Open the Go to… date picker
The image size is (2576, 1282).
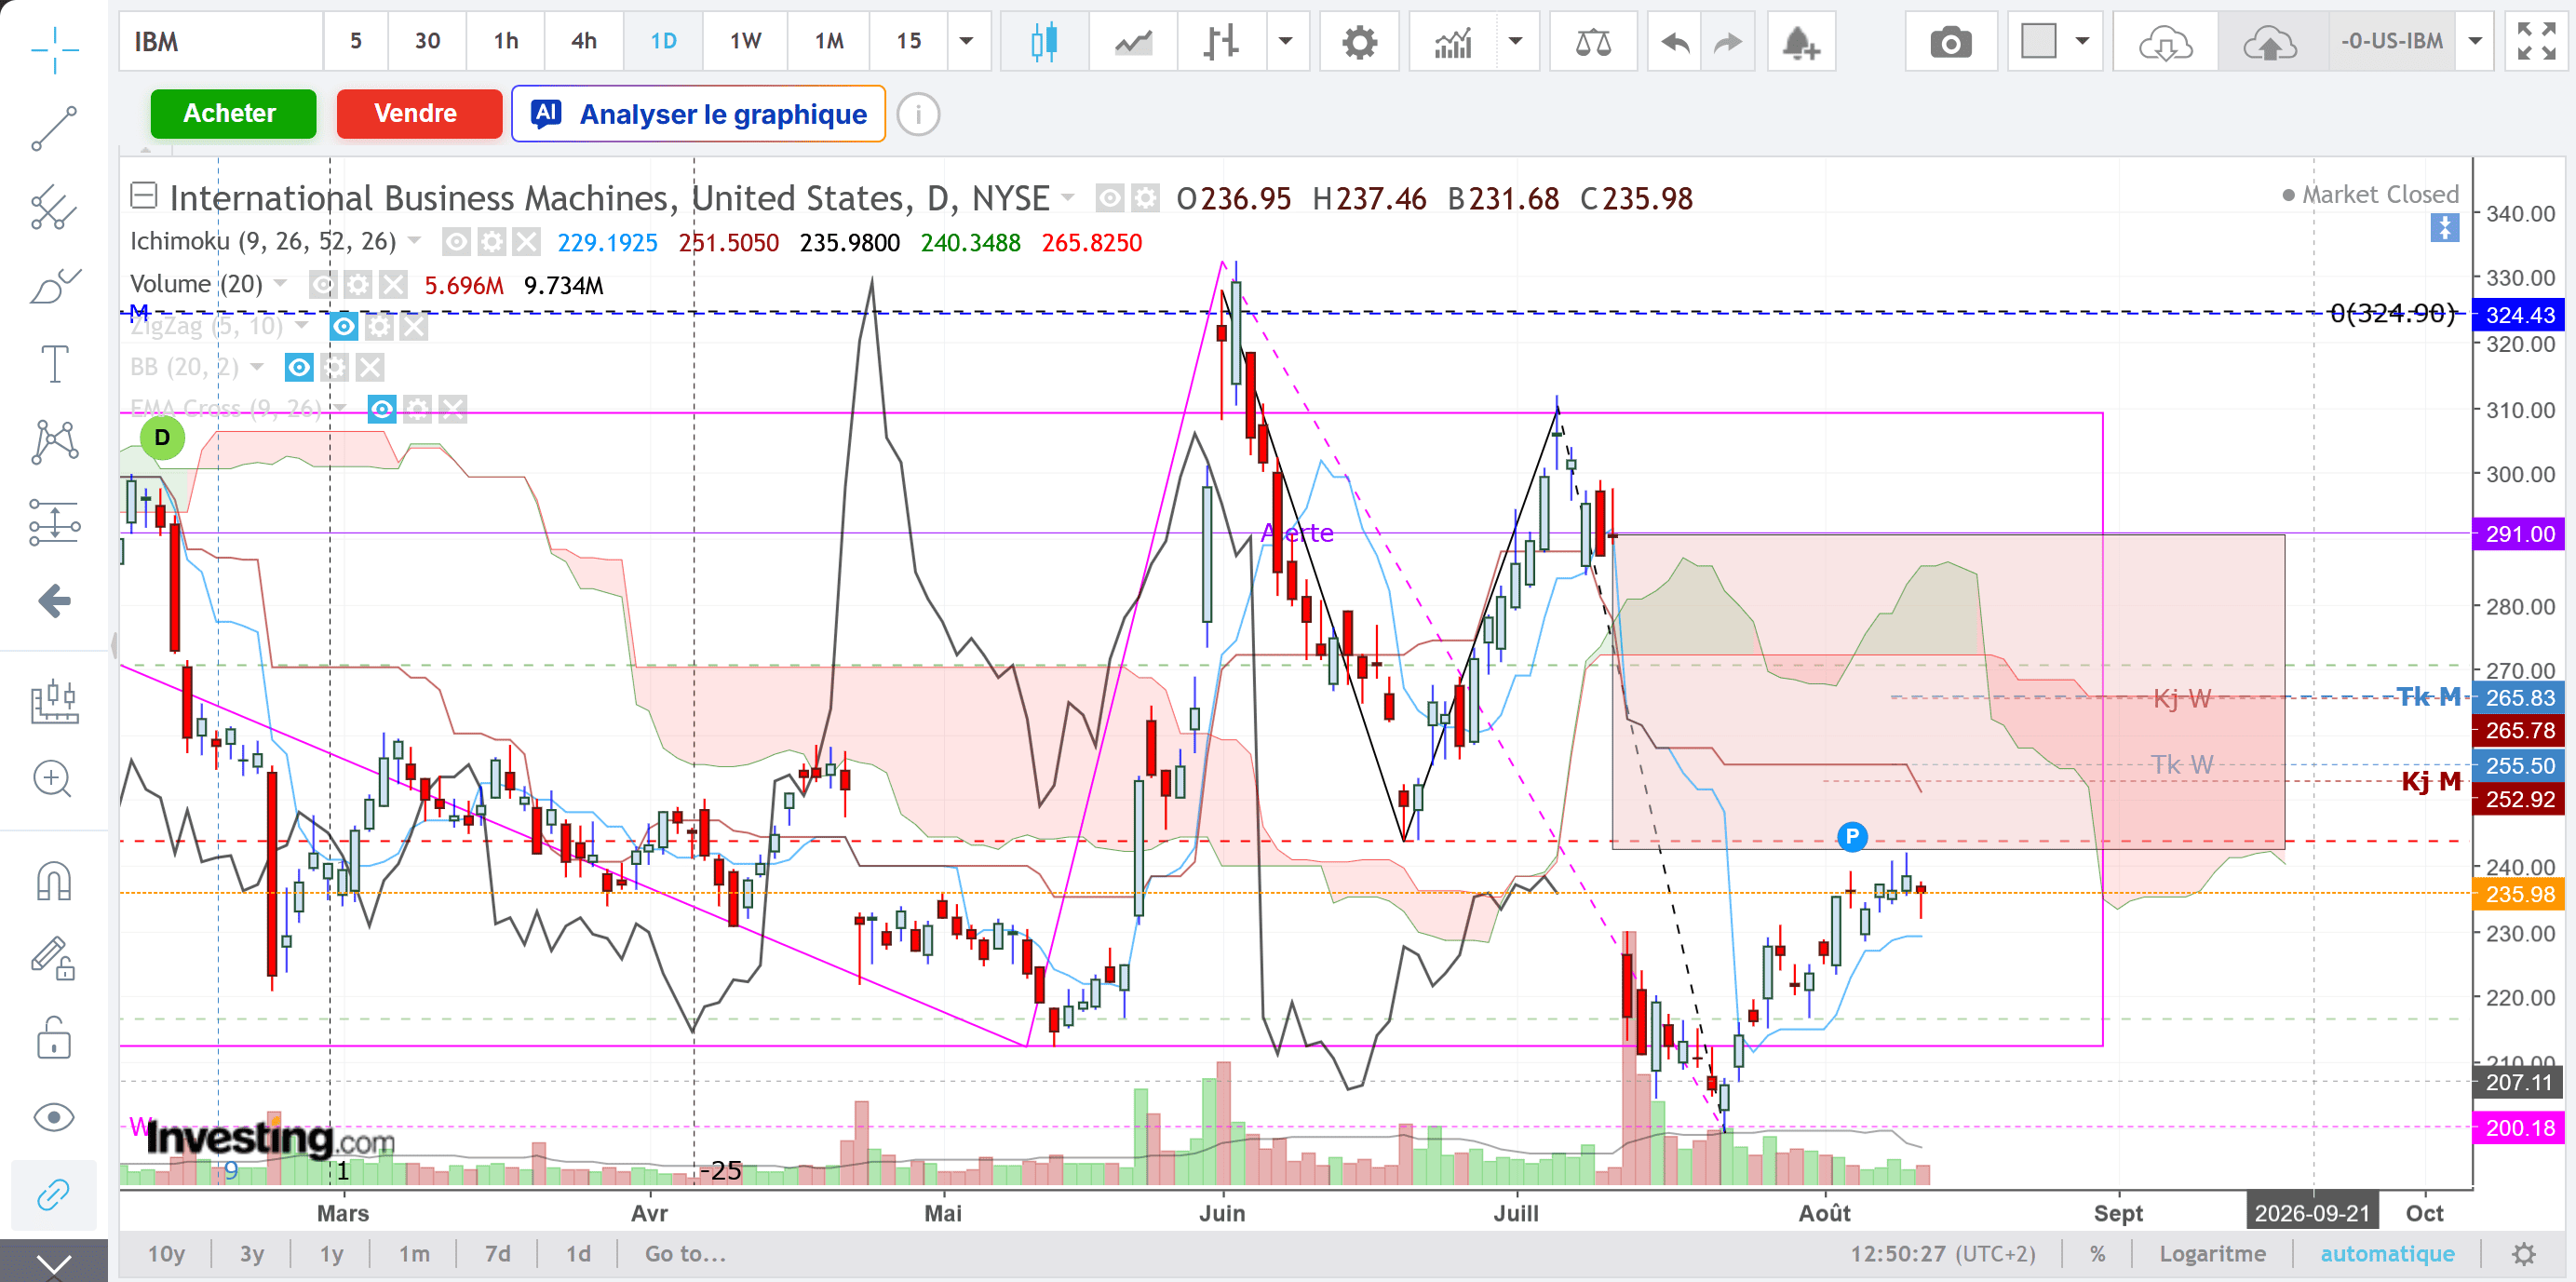[686, 1254]
